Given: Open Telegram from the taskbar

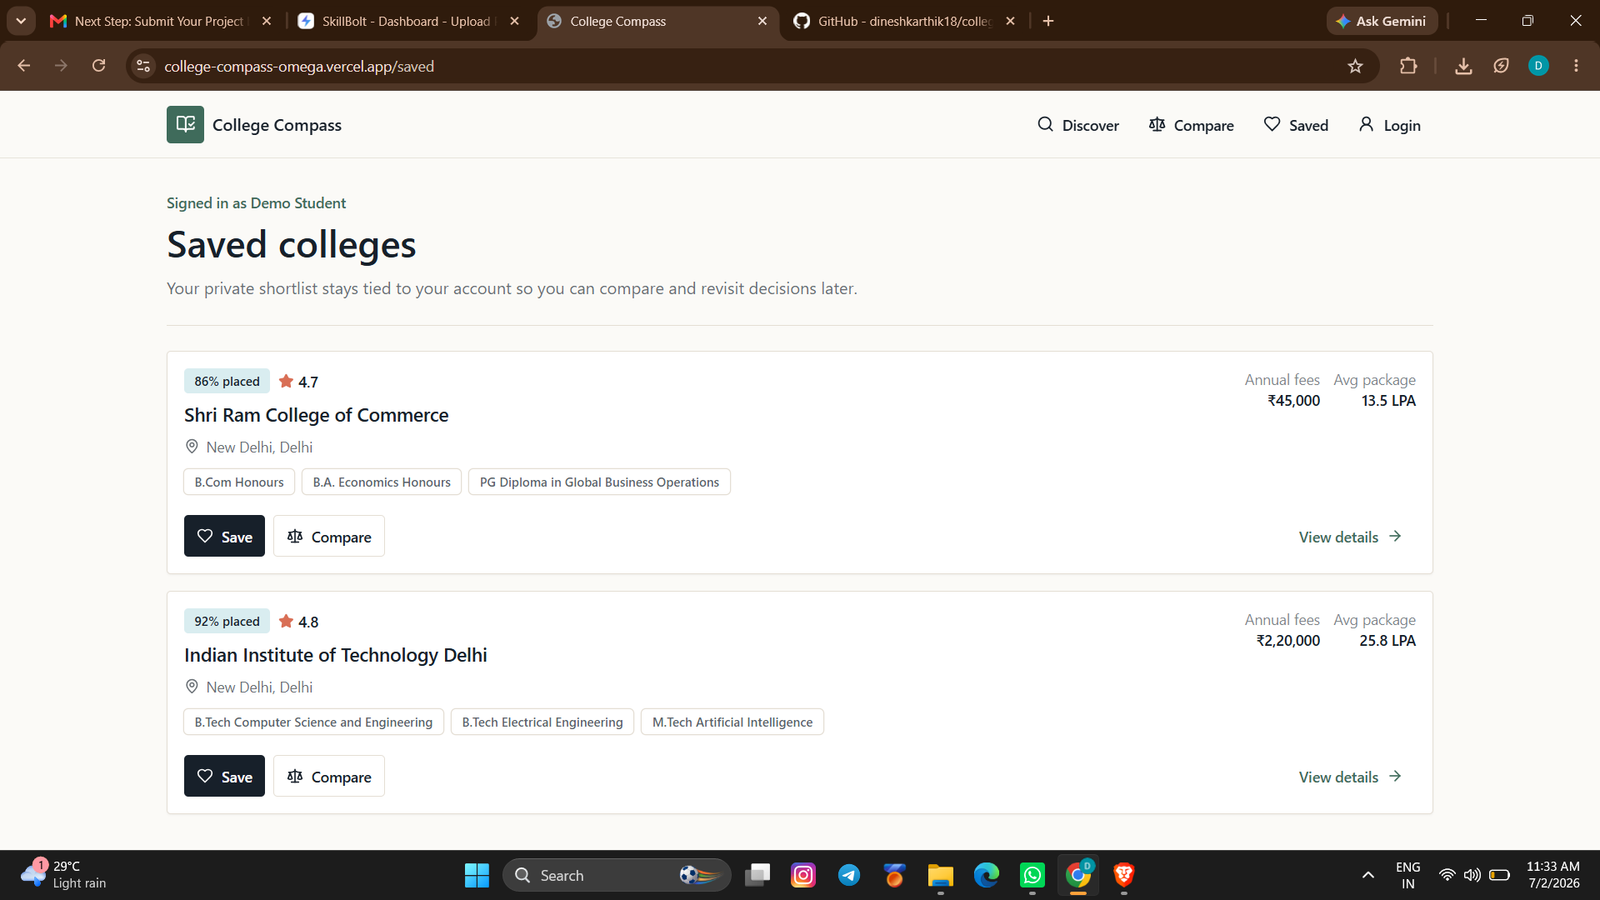Looking at the screenshot, I should coord(849,875).
